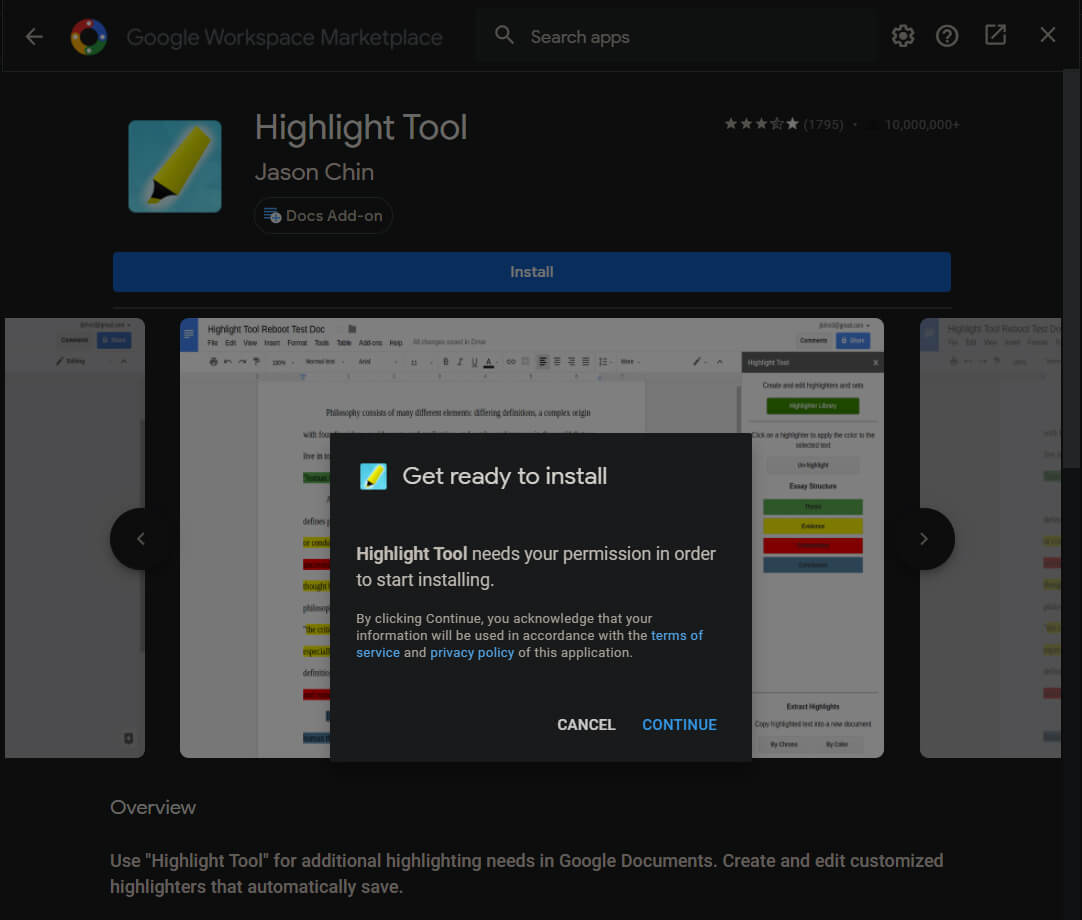Click the Table menu in screenshot Doc
Viewport: 1082px width, 920px height.
point(344,342)
